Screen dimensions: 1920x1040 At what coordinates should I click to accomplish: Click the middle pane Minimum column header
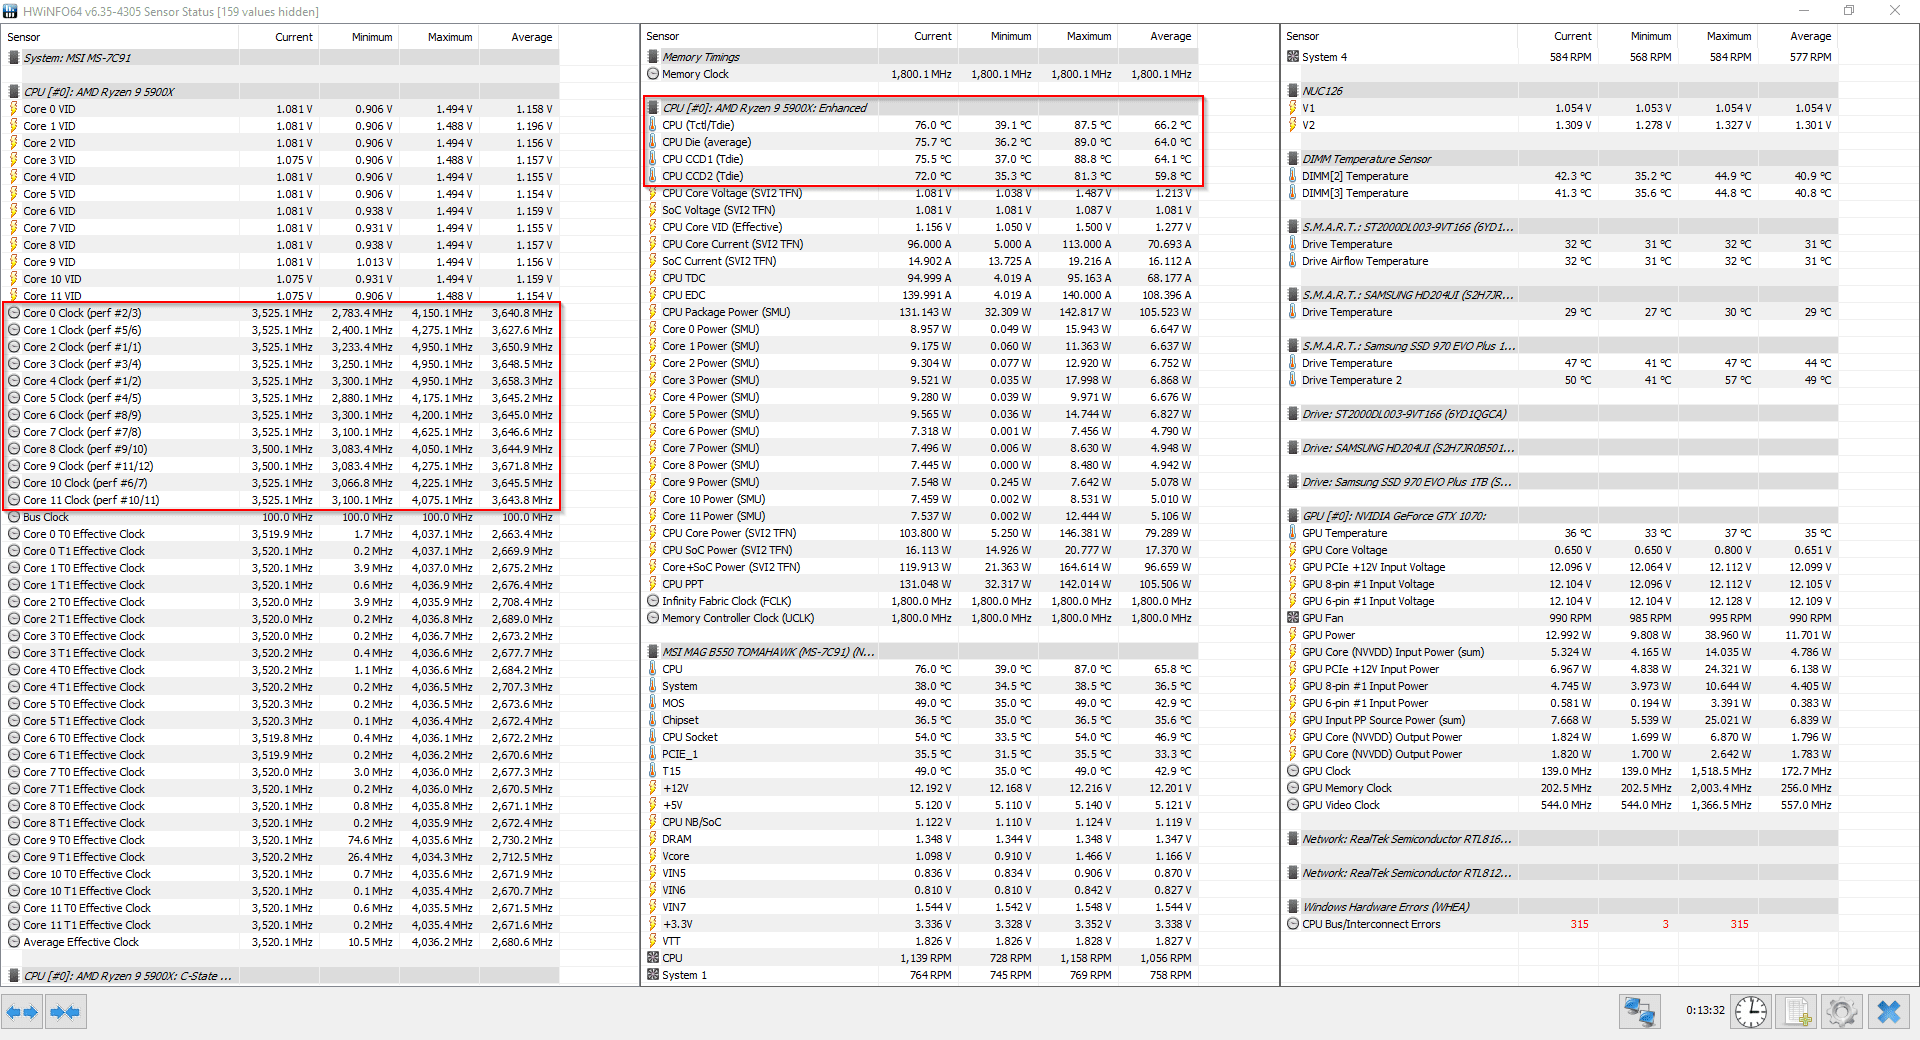click(x=998, y=36)
